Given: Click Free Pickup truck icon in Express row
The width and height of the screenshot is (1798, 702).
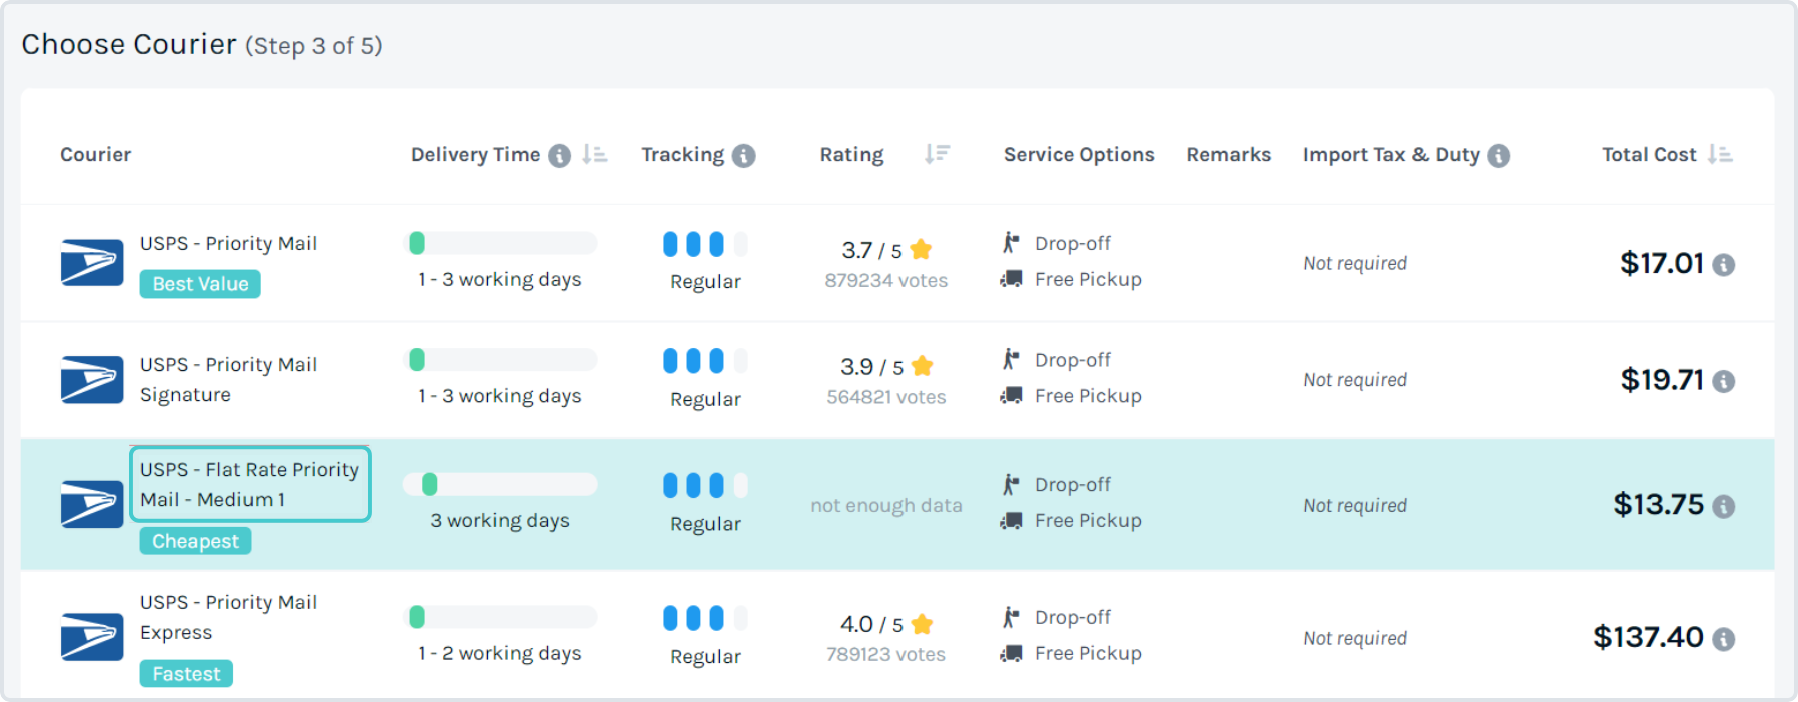Looking at the screenshot, I should tap(1012, 653).
